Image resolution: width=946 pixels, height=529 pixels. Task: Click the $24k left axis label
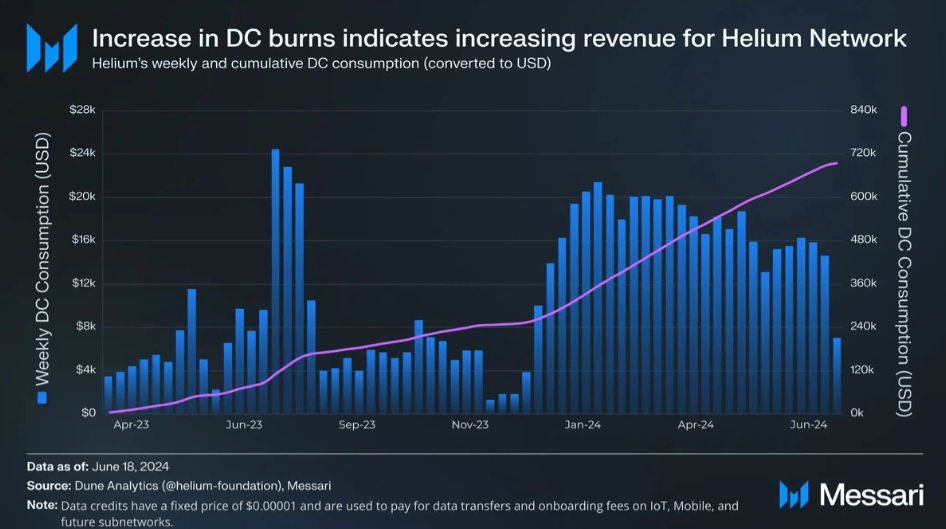click(83, 153)
